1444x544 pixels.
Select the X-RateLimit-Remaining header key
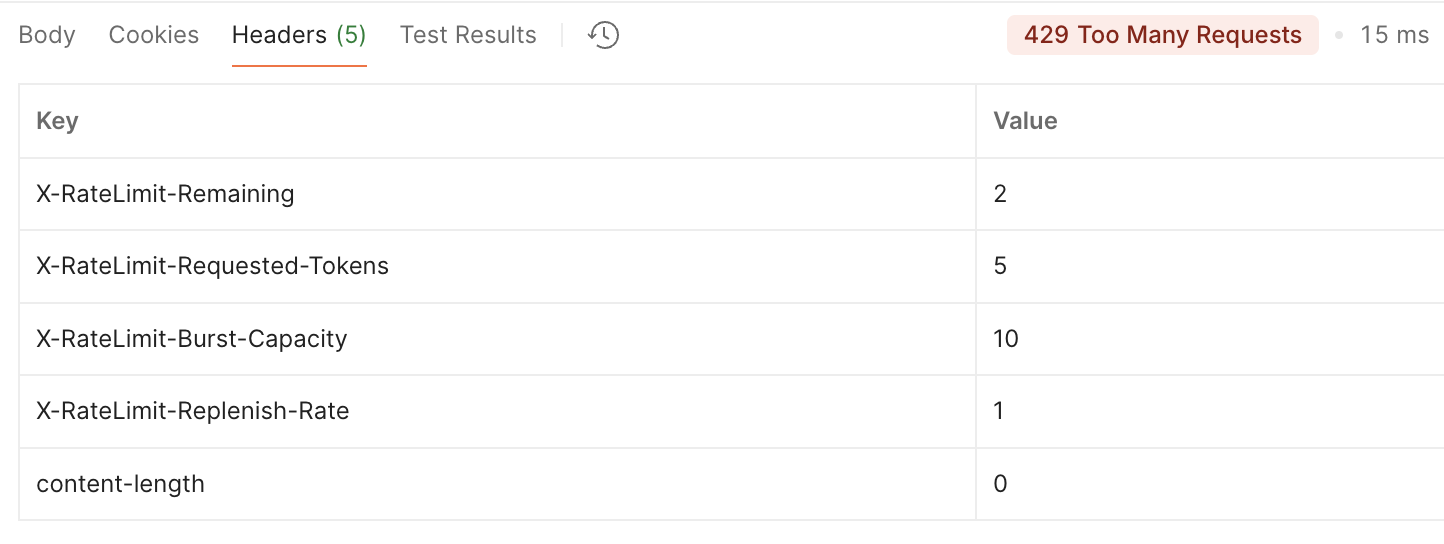coord(165,194)
